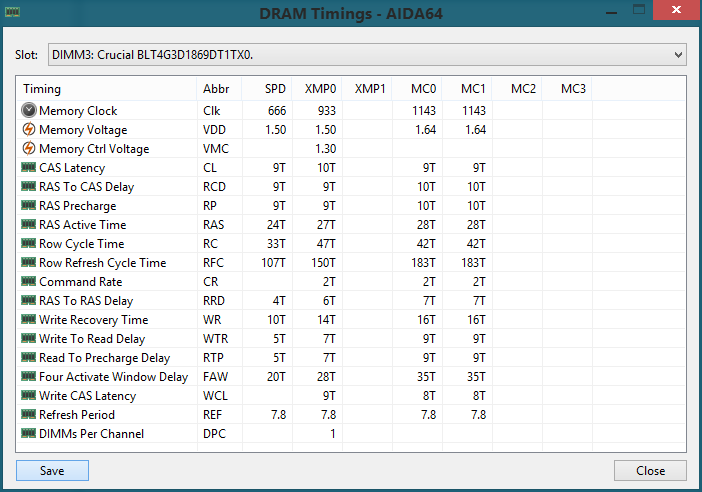Click the Row Refresh Cycle Time chip icon
The image size is (702, 492).
[29, 262]
